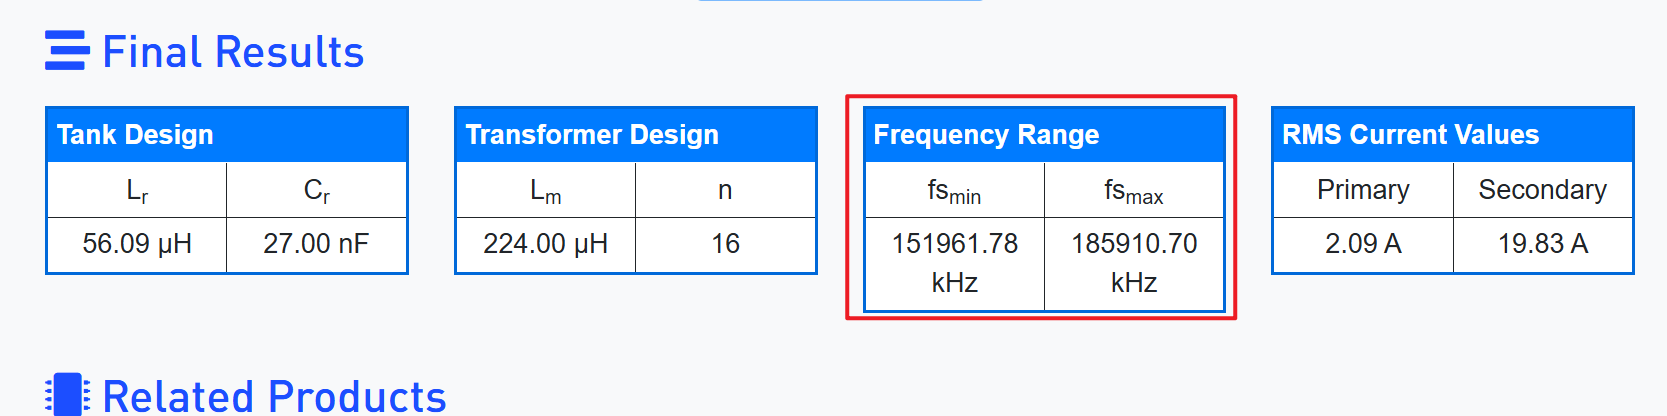Select the Related Products heading
Screen dimensions: 1667x416
click(274, 397)
